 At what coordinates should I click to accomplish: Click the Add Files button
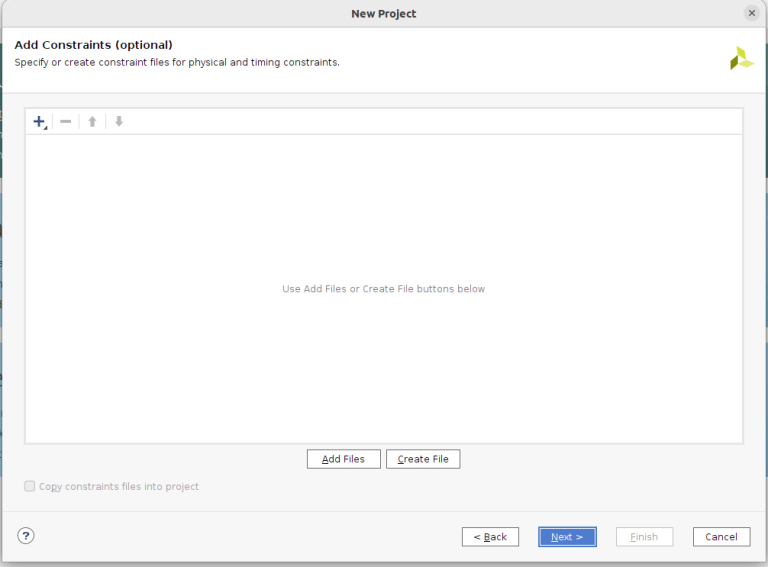(343, 459)
